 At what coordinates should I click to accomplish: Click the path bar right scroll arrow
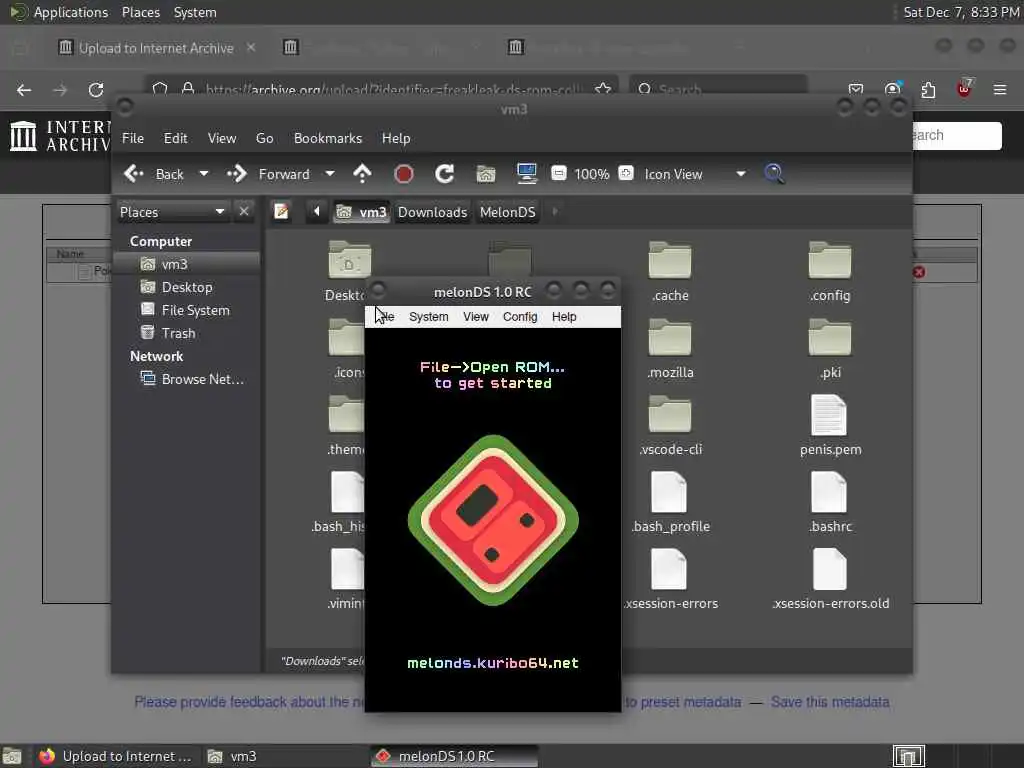pyautogui.click(x=555, y=212)
